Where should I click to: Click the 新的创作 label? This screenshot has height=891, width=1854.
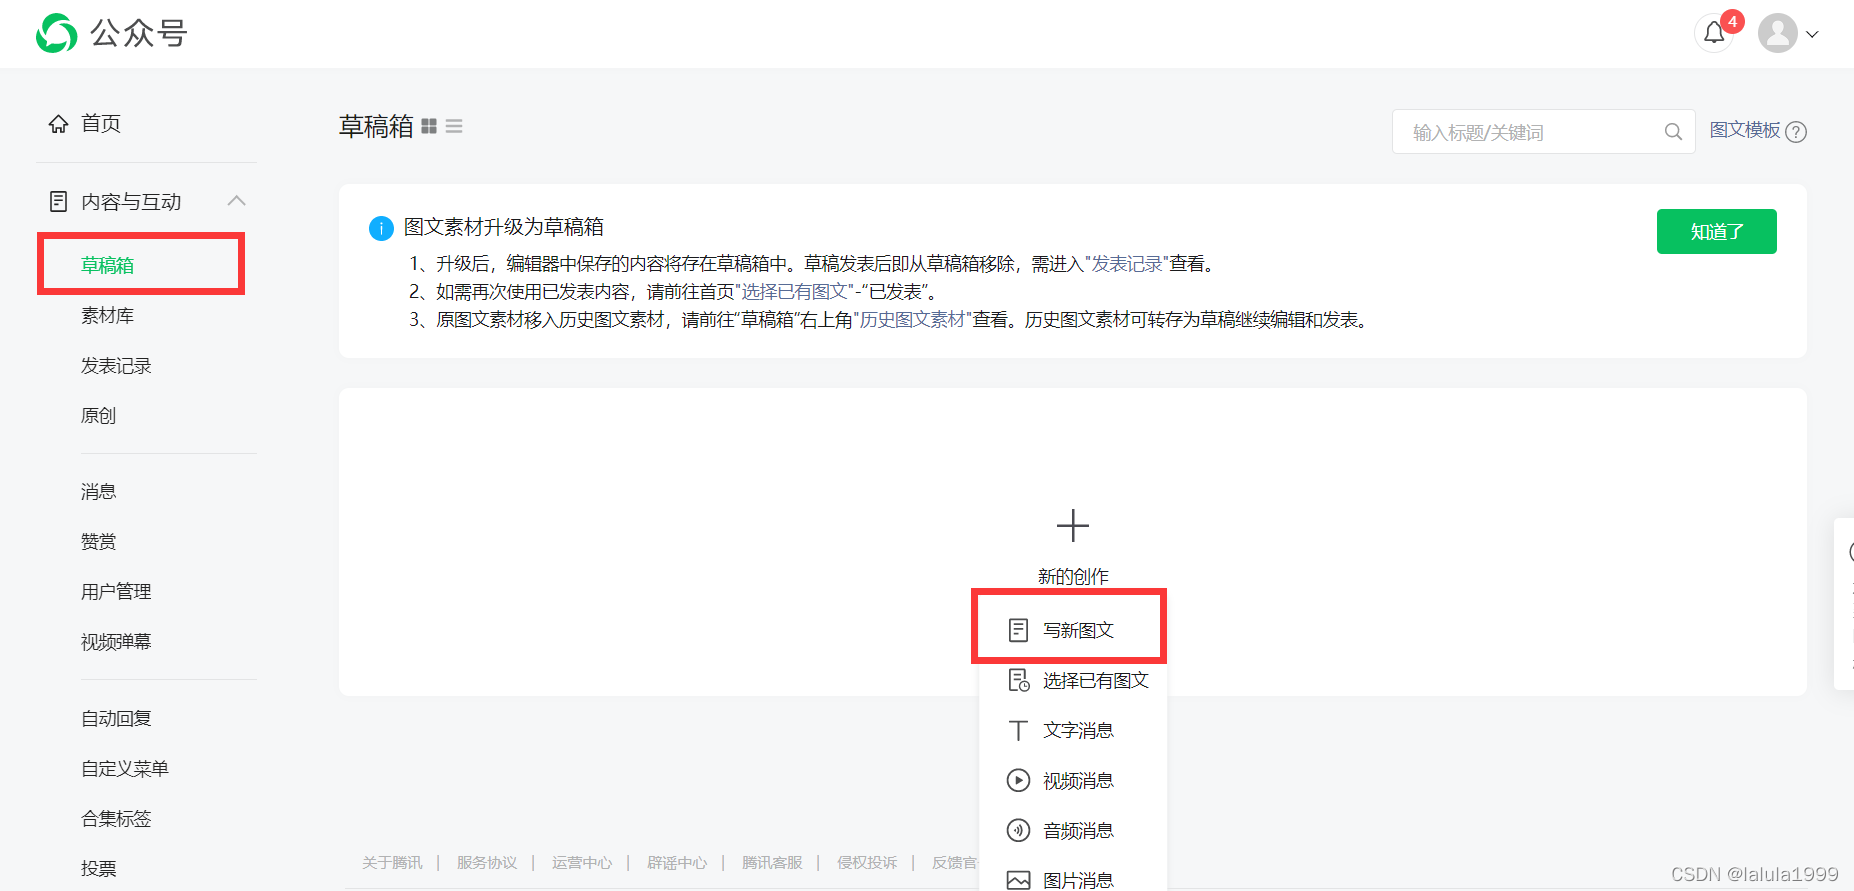pos(1073,576)
